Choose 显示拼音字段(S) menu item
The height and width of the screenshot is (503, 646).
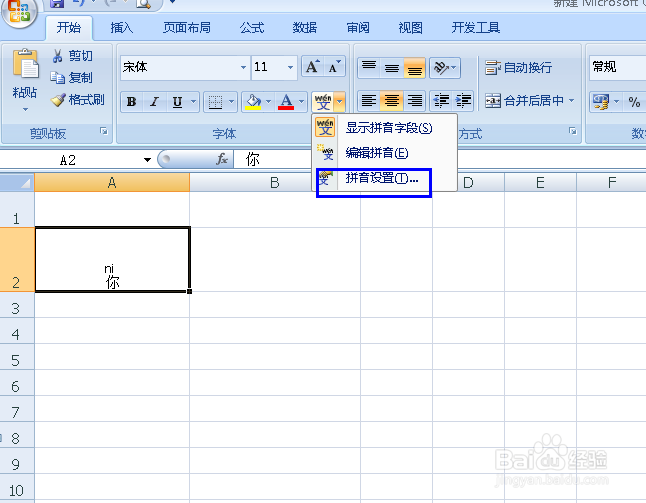click(384, 128)
